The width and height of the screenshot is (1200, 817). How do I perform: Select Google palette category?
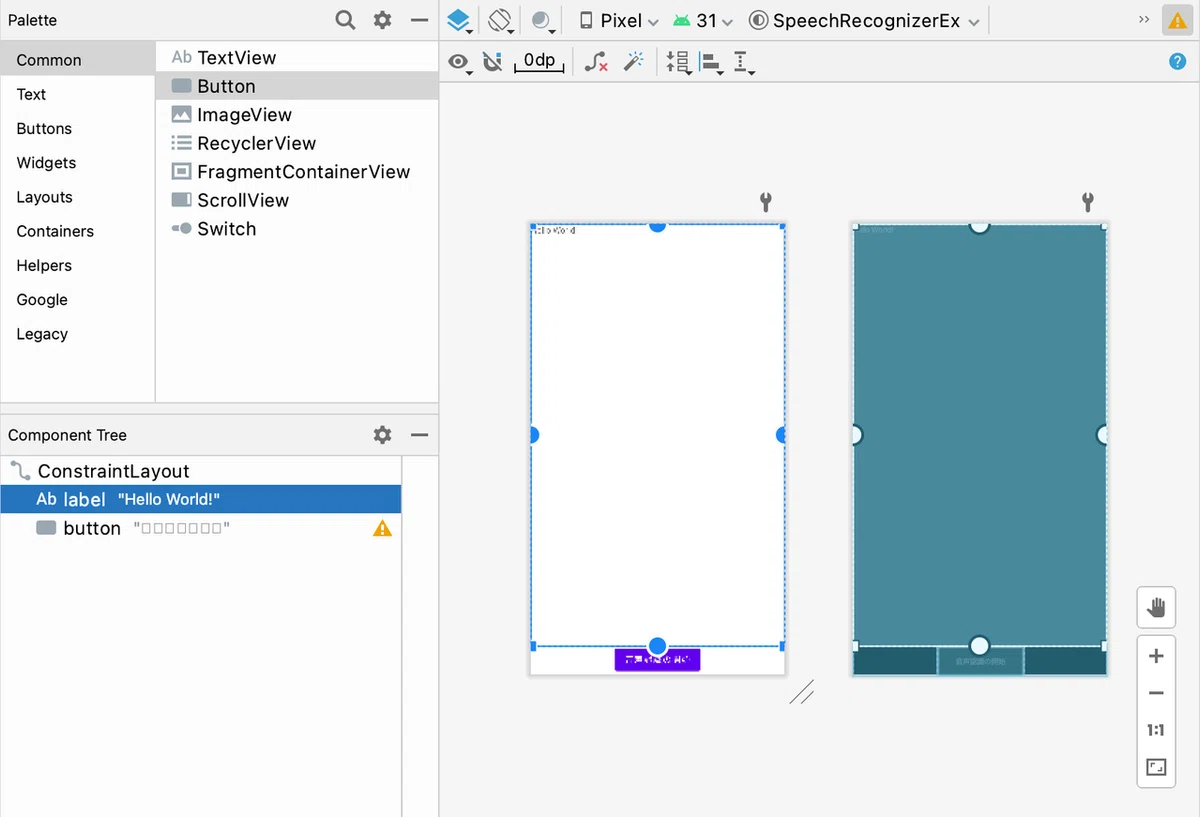click(78, 299)
